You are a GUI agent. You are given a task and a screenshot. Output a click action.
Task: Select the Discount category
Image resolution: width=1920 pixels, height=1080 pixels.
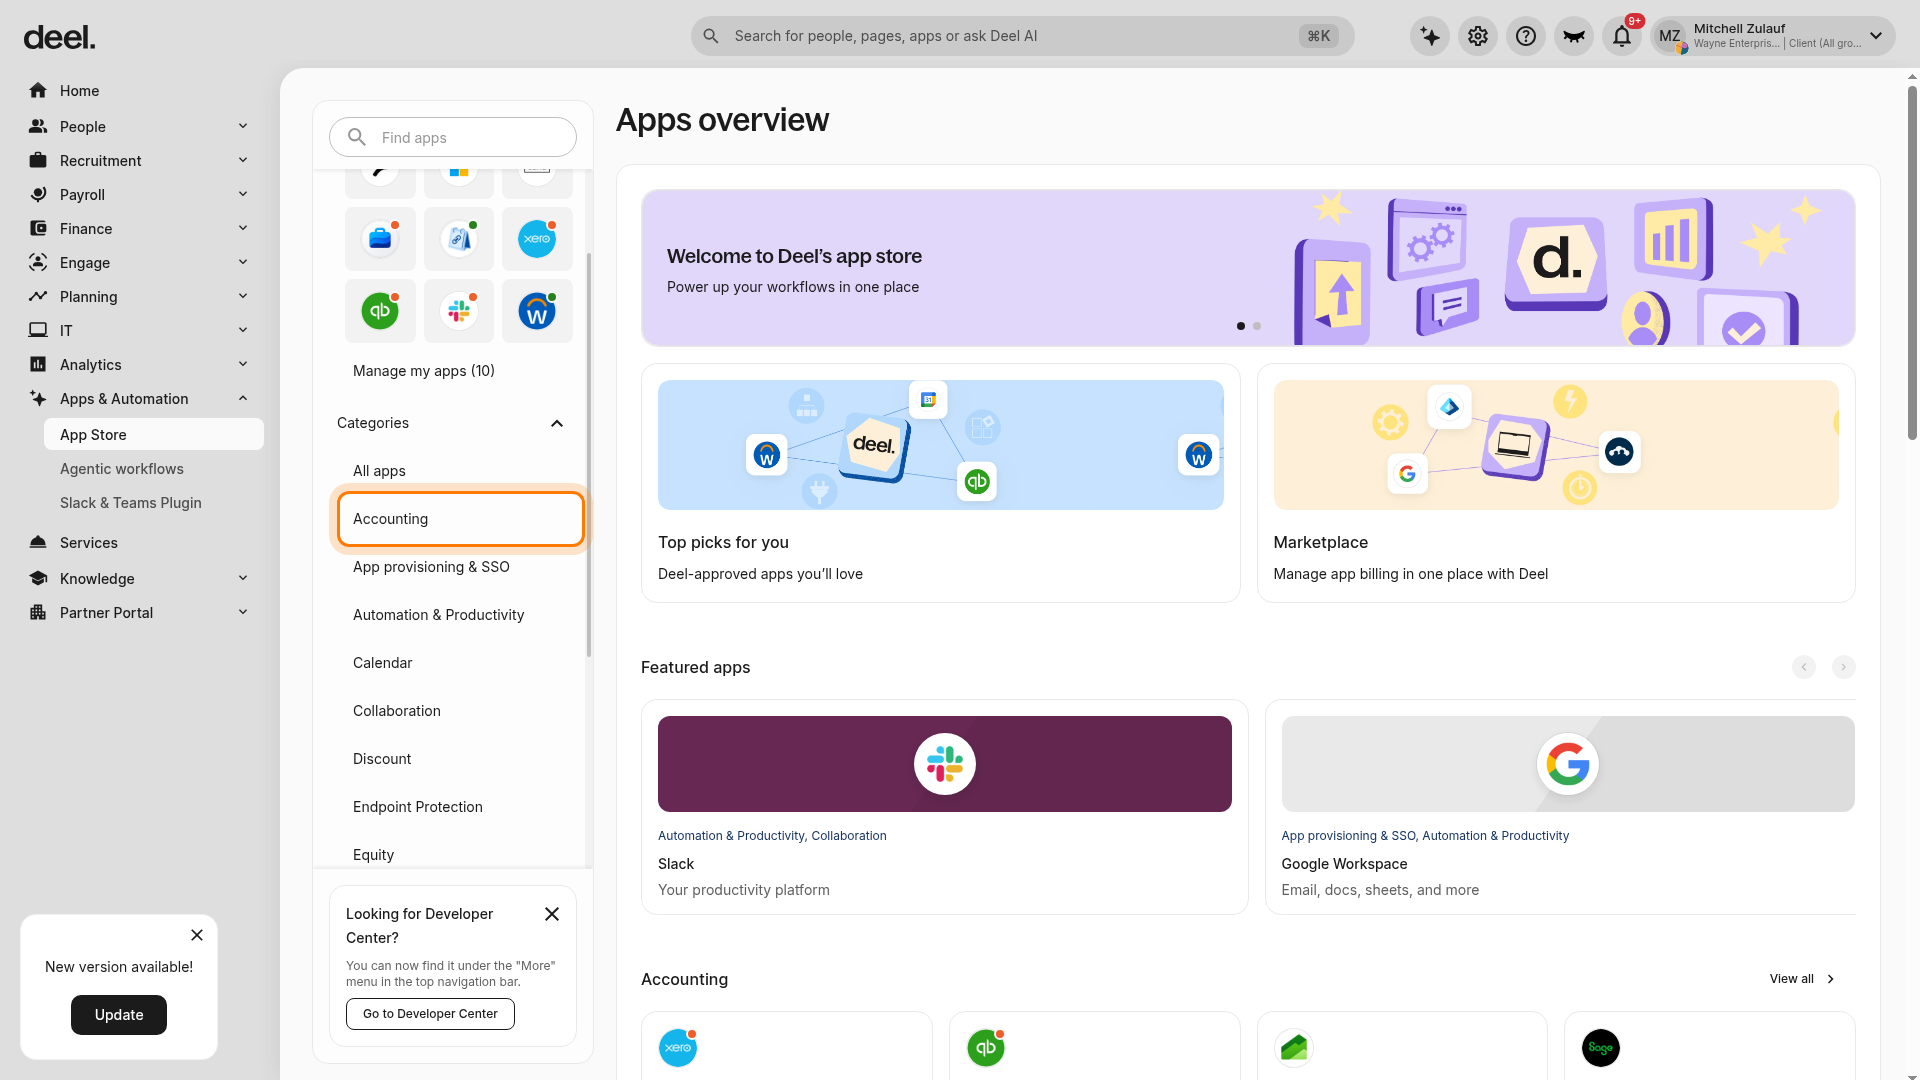tap(461, 759)
